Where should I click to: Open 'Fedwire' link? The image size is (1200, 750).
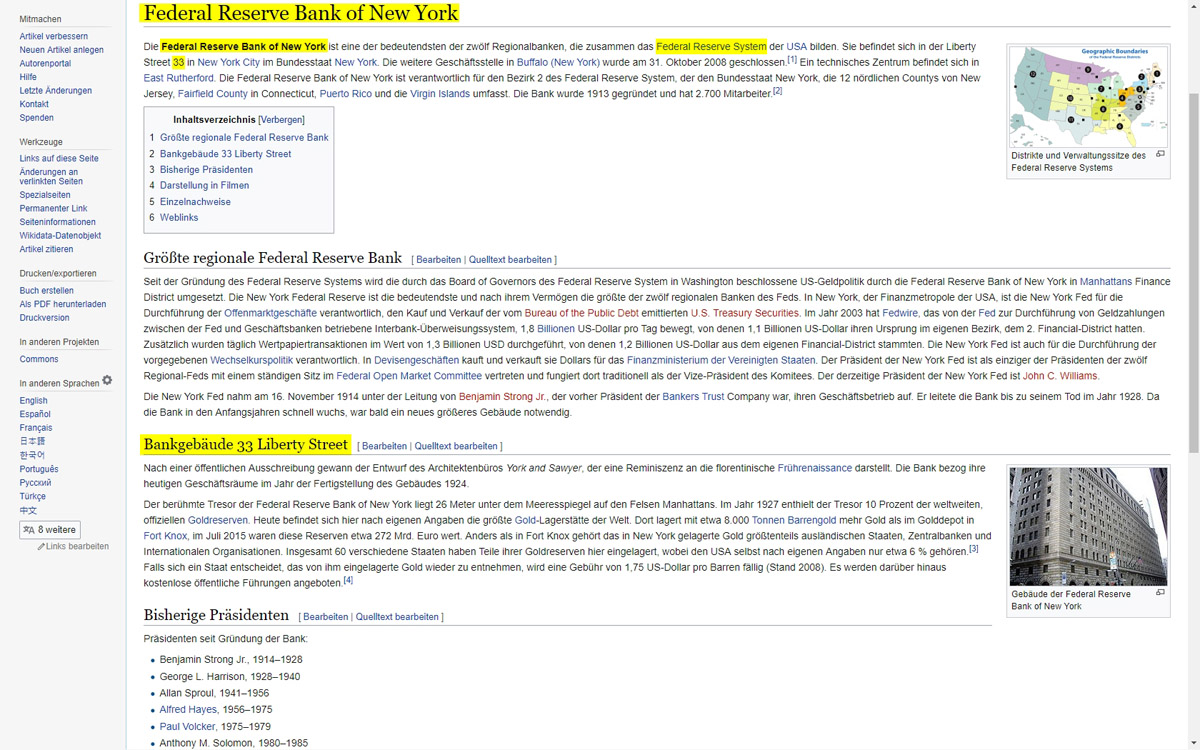coord(900,313)
